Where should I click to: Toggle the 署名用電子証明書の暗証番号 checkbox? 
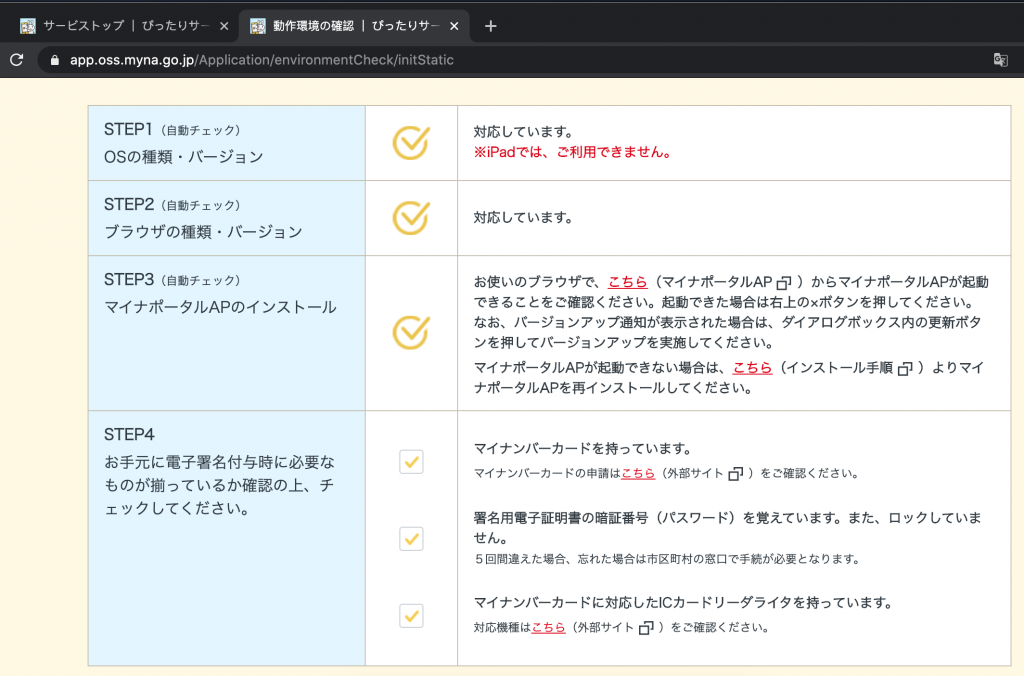410,538
